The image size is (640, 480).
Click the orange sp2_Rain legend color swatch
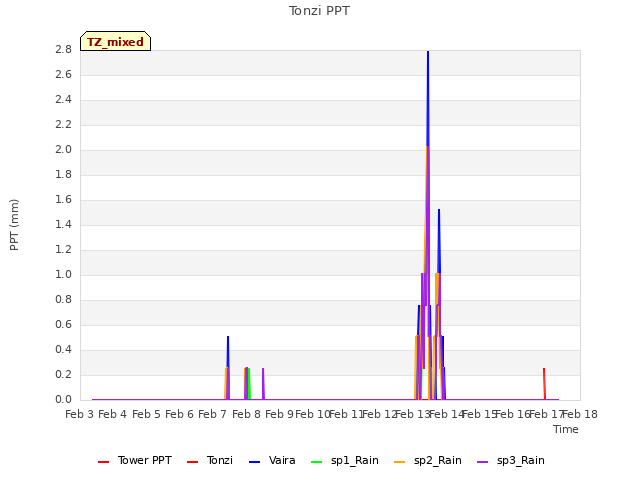(400, 462)
